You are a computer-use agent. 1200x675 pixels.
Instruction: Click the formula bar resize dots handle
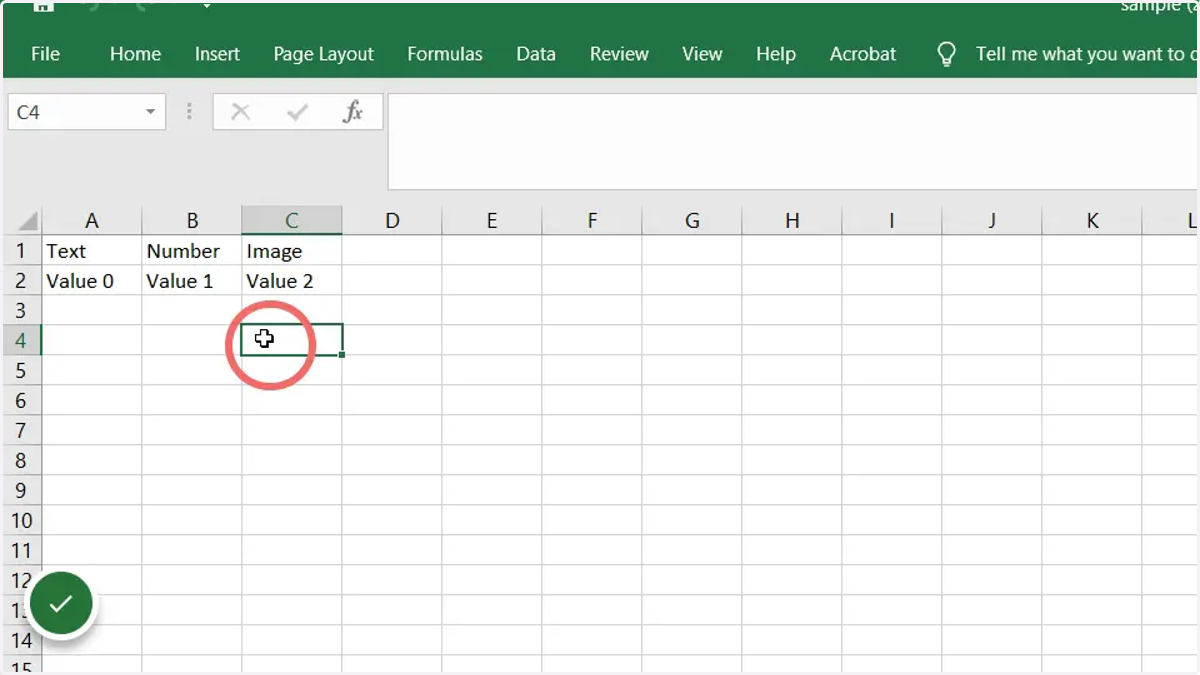(x=189, y=112)
